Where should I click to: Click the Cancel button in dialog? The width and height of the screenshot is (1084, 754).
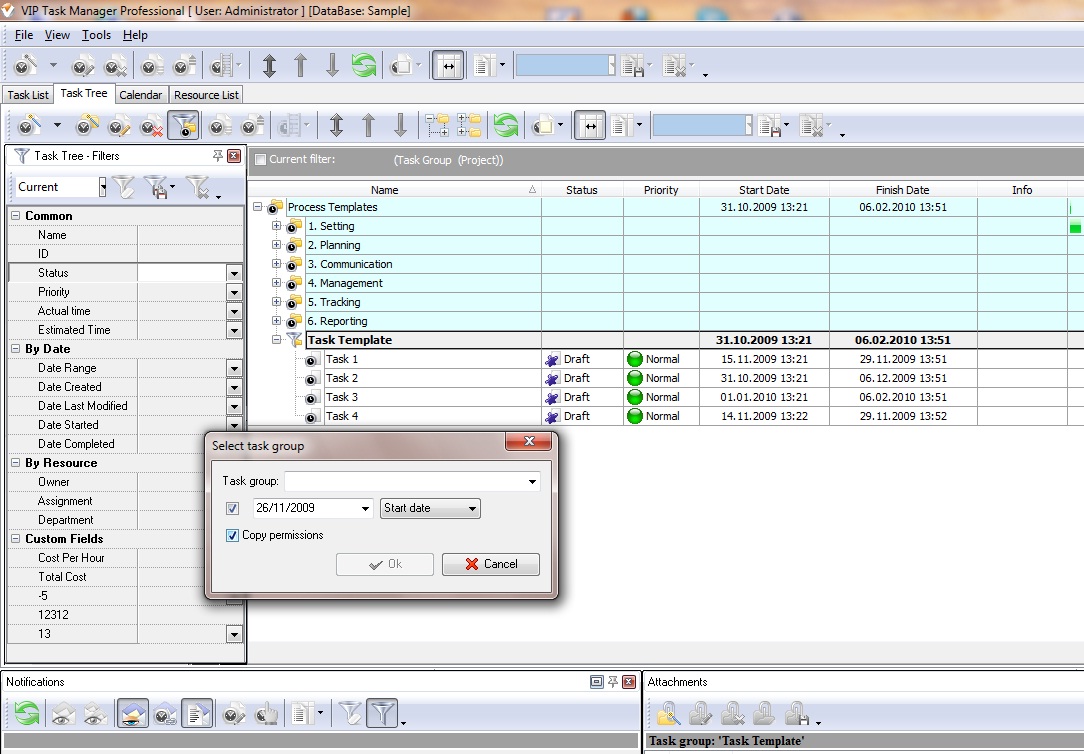tap(490, 564)
